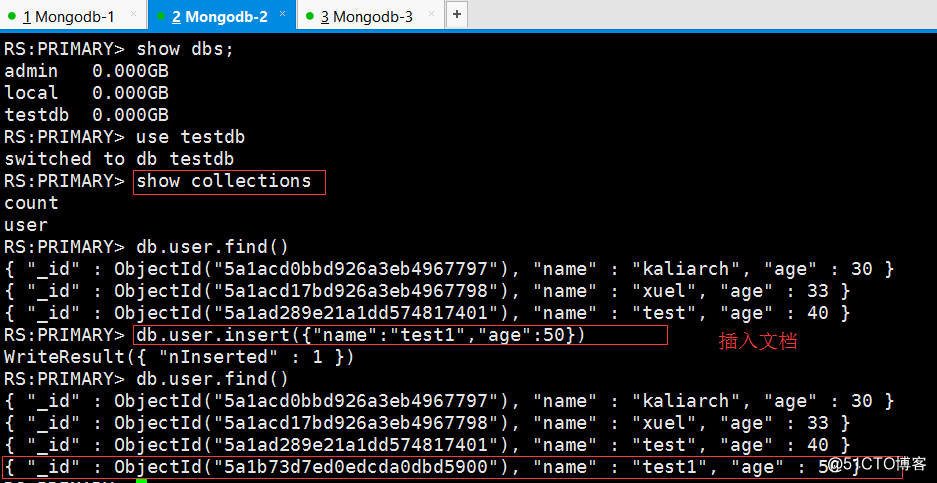Click the 'use testdb' command
The image size is (937, 483).
(191, 137)
